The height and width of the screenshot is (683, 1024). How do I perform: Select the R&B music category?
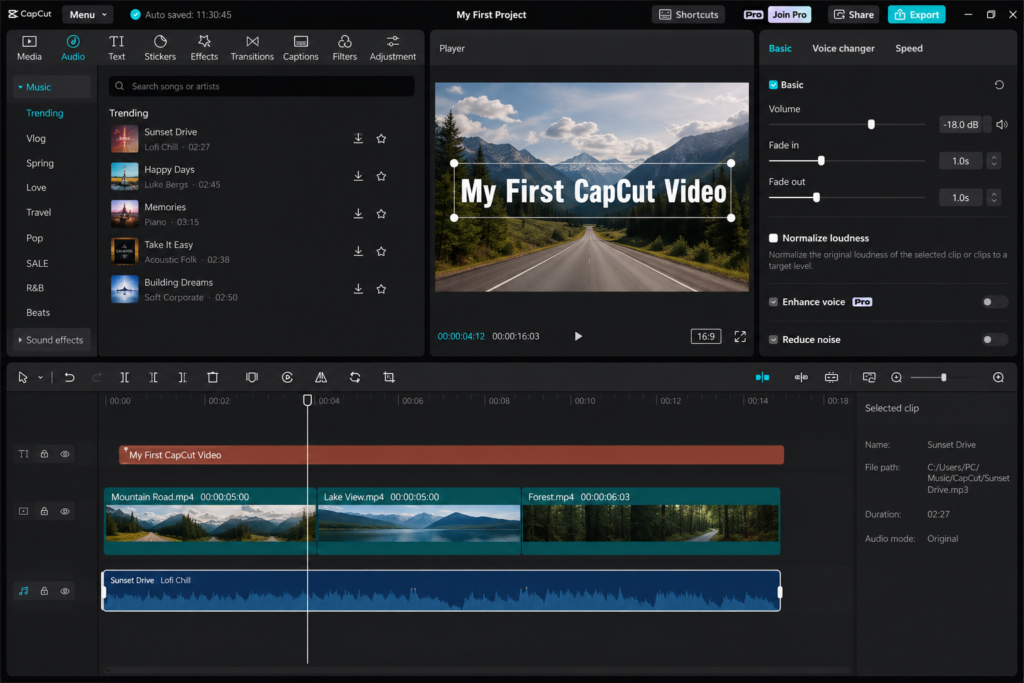(35, 288)
